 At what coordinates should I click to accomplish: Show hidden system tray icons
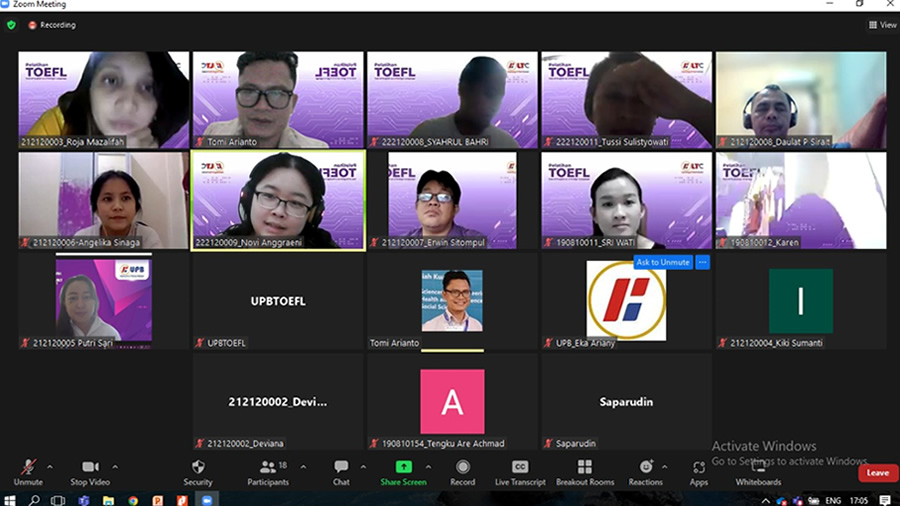click(766, 501)
